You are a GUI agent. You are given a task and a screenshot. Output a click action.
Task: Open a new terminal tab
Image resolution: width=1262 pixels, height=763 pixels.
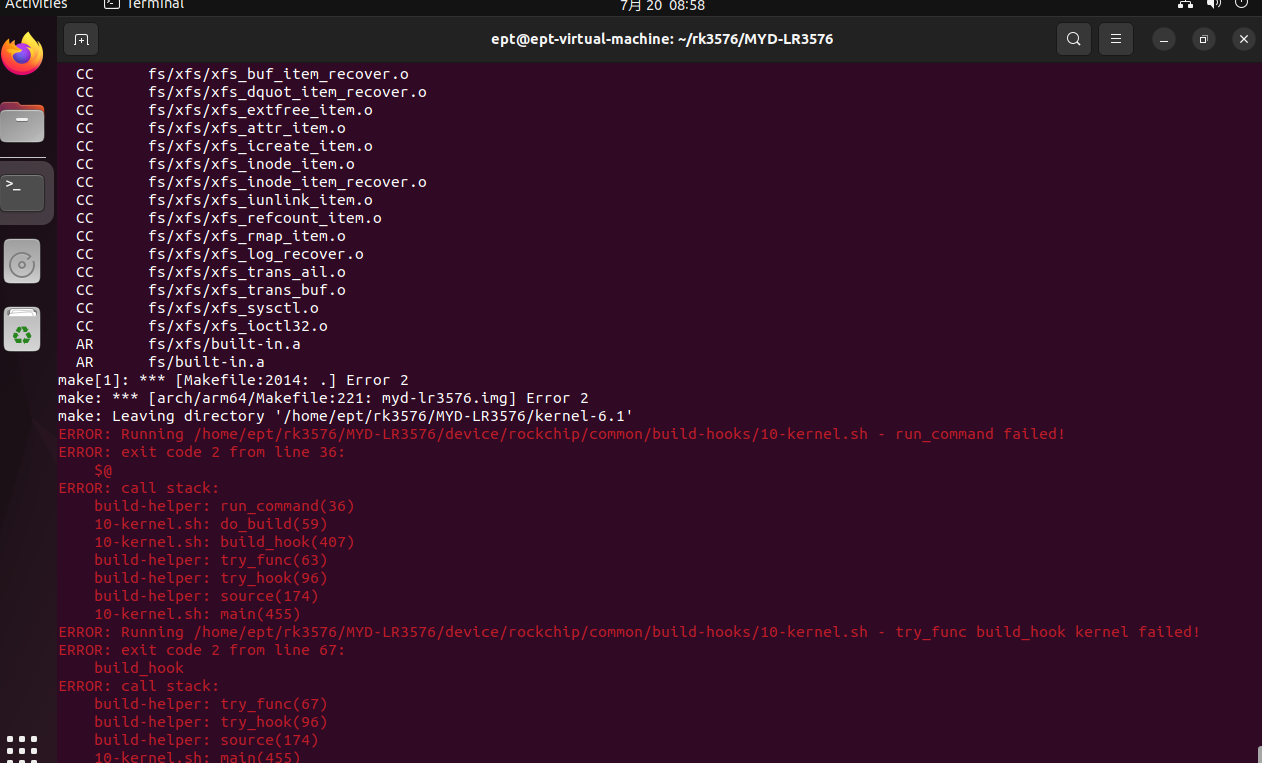point(81,39)
